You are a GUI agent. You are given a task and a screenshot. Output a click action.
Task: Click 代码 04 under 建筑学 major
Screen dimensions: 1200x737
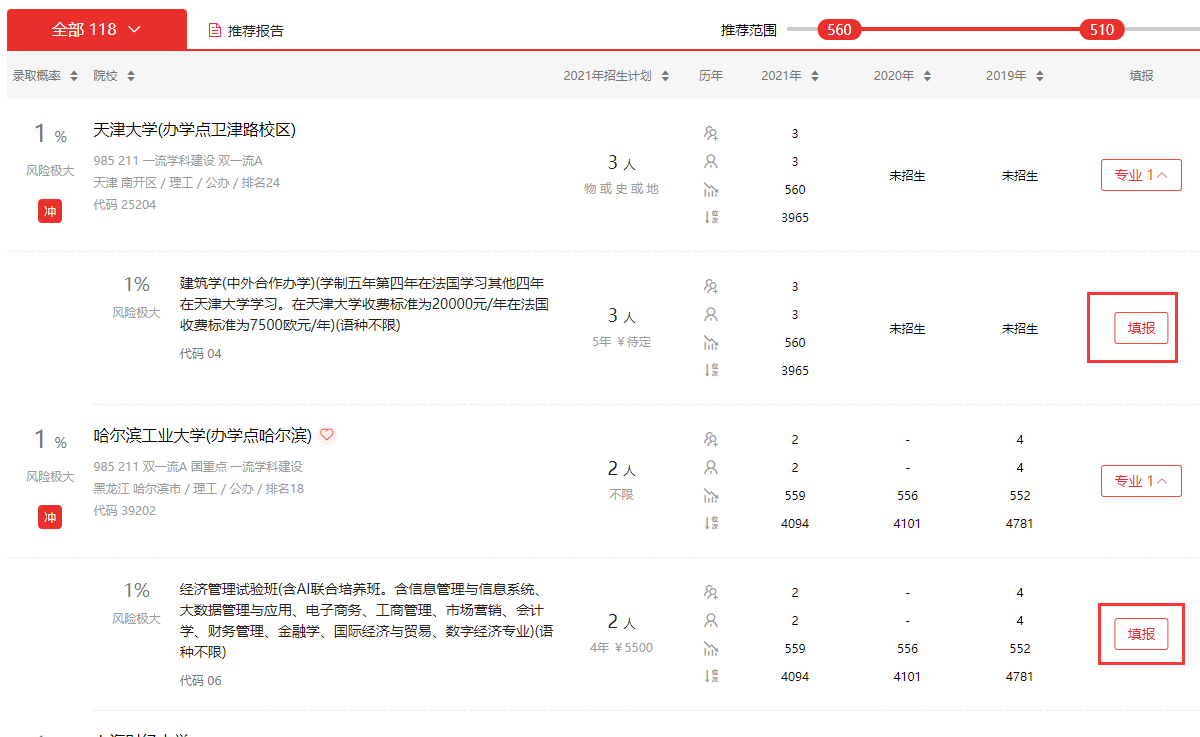(x=201, y=354)
